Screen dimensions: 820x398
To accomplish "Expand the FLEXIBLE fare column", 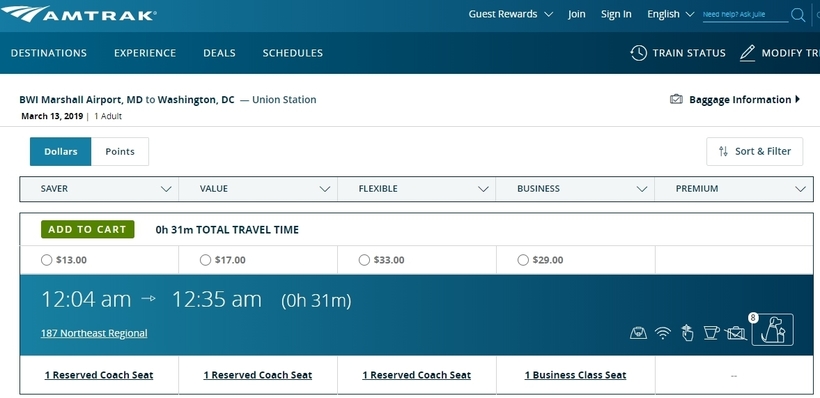I will 416,189.
